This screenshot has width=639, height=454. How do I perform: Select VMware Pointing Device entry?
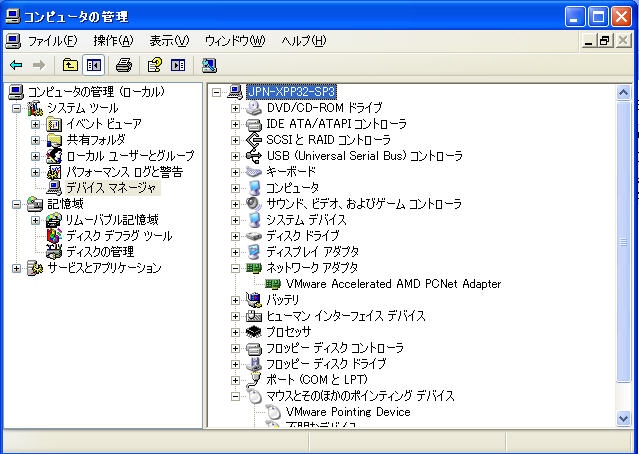click(347, 412)
